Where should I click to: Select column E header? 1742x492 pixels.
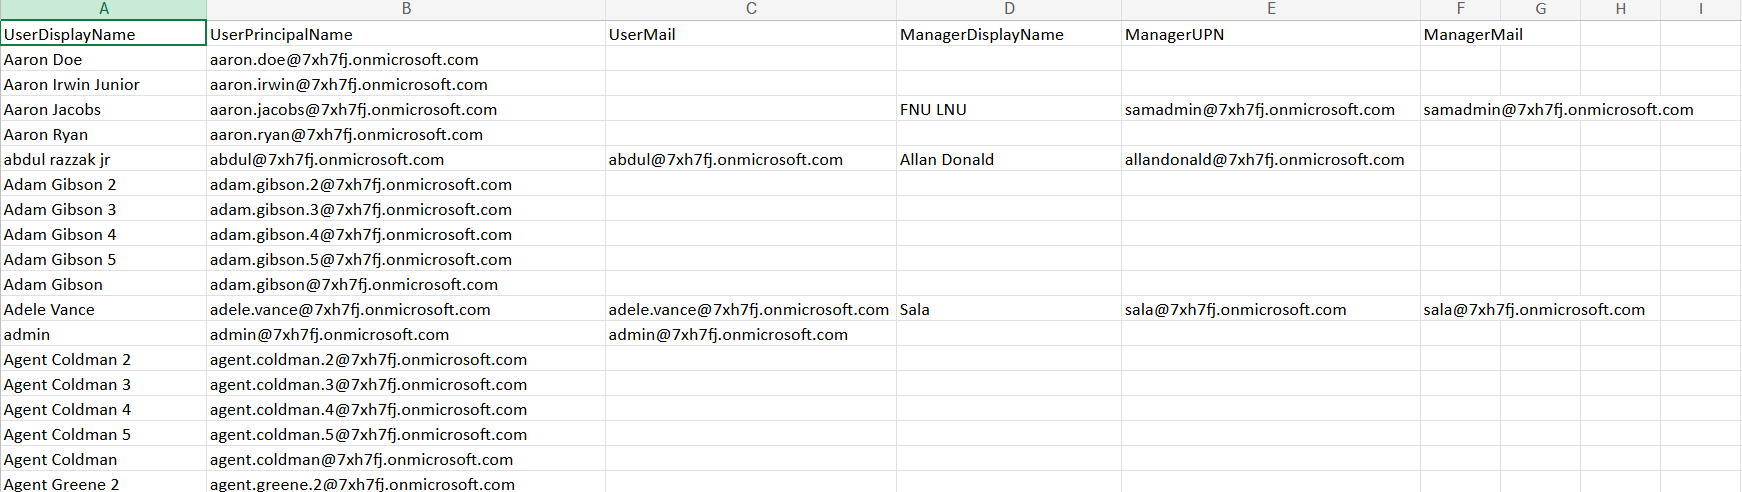(x=1270, y=9)
